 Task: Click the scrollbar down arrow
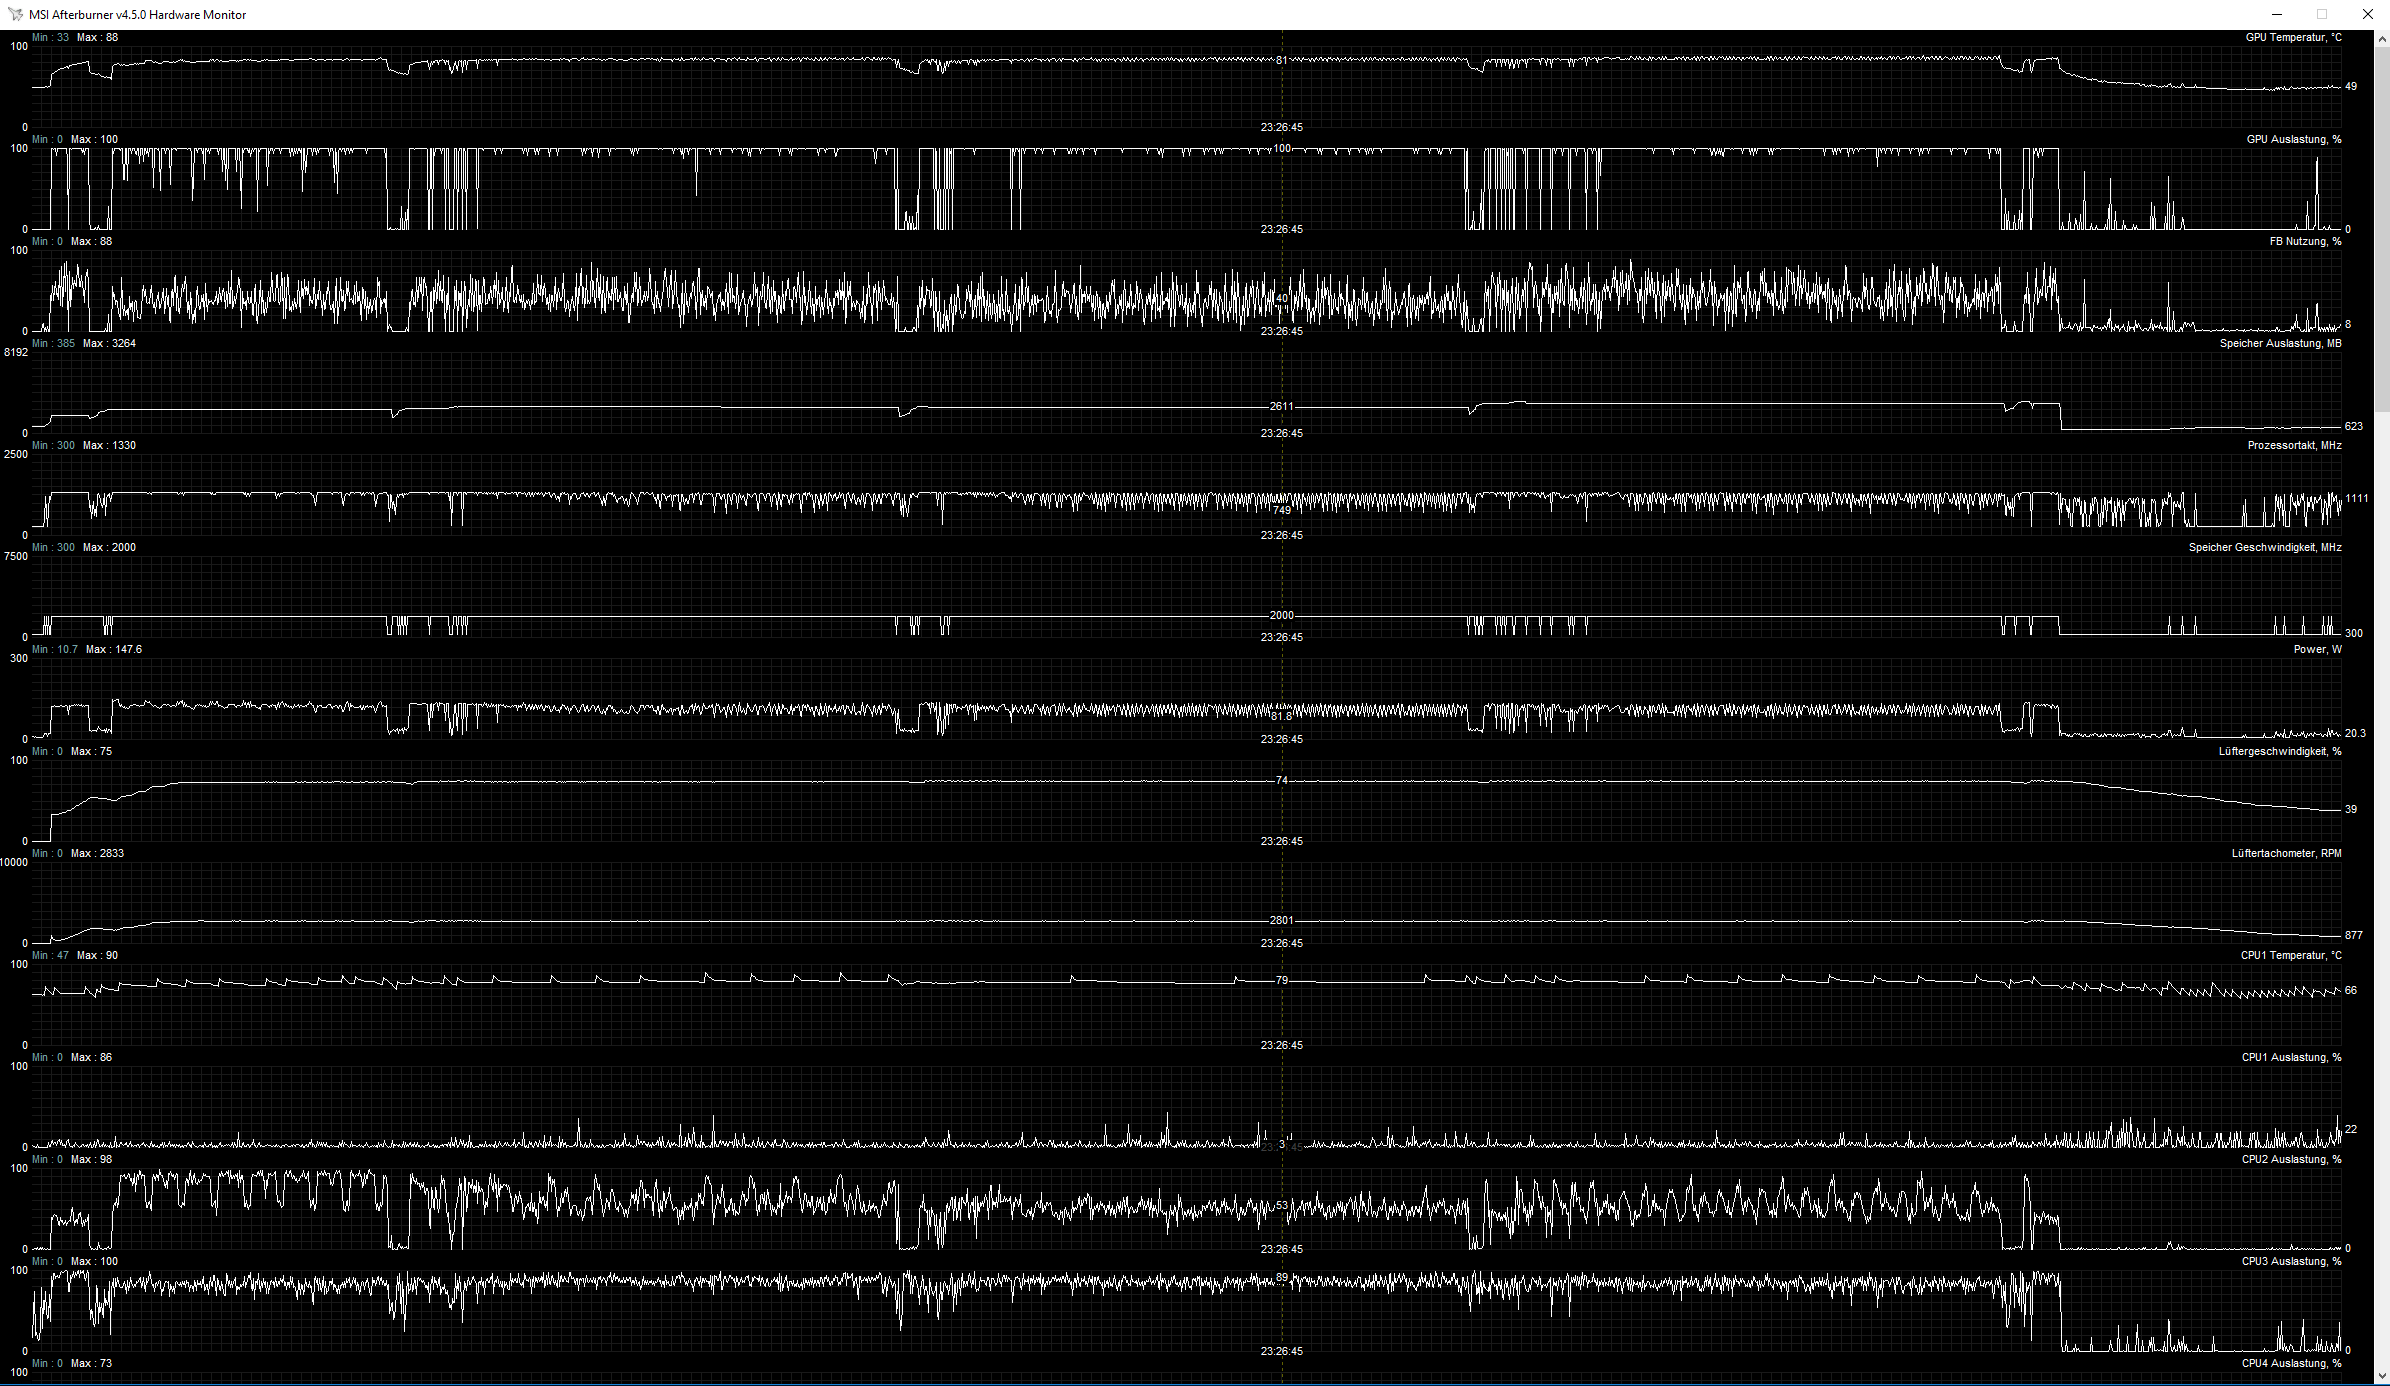click(2382, 1376)
